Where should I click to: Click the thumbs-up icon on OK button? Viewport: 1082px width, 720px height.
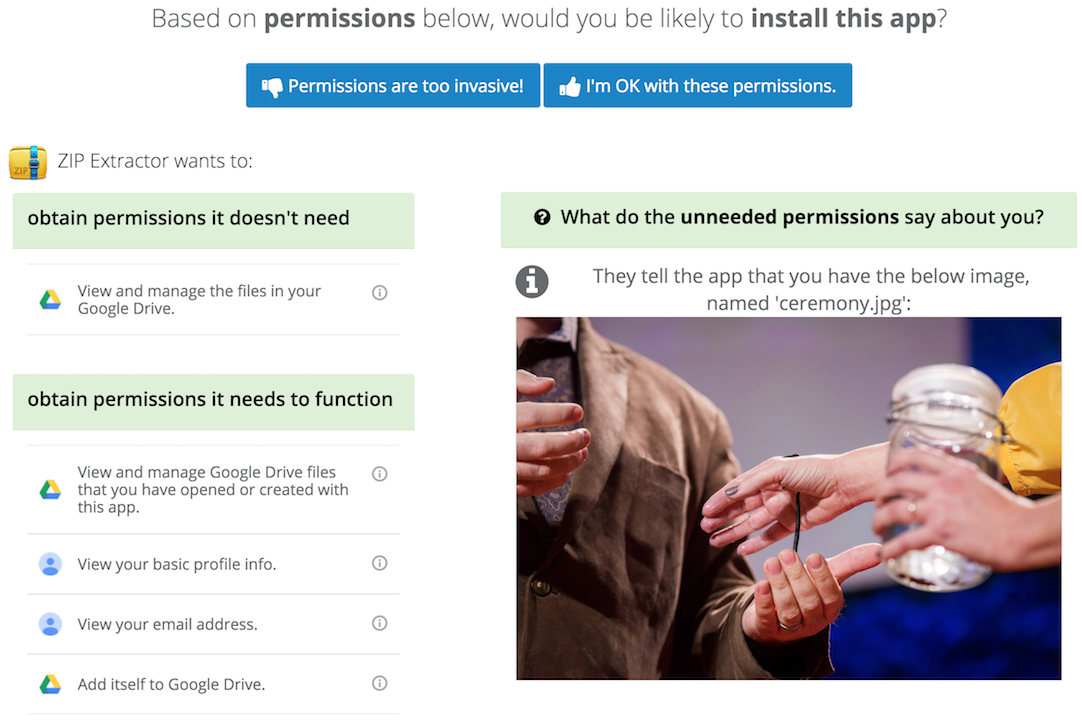[570, 87]
